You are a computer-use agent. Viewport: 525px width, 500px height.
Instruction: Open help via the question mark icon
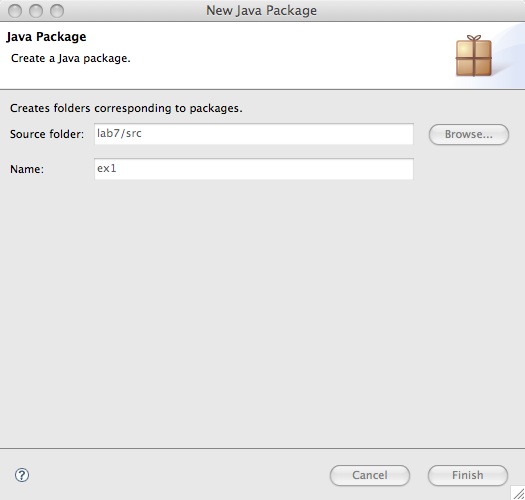click(22, 475)
